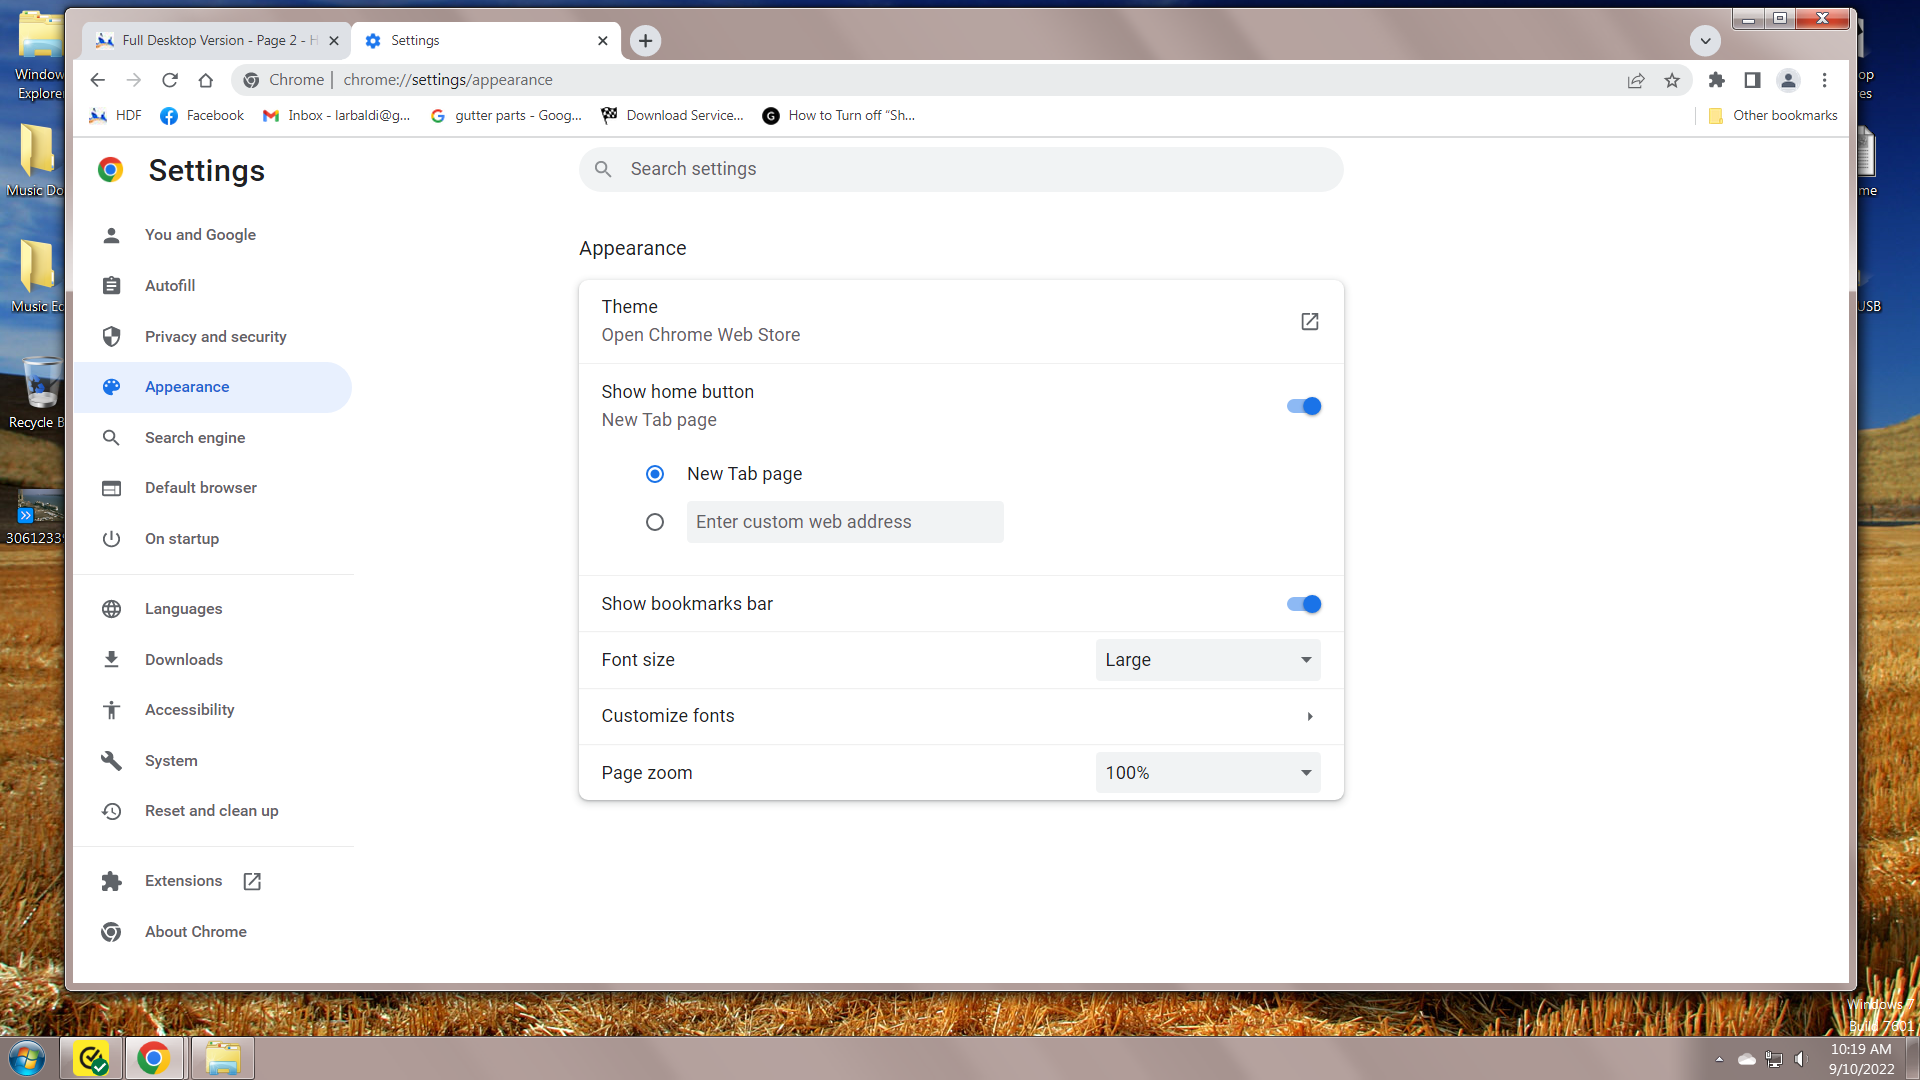The width and height of the screenshot is (1920, 1080).
Task: Click the Search settings field
Action: coord(960,169)
